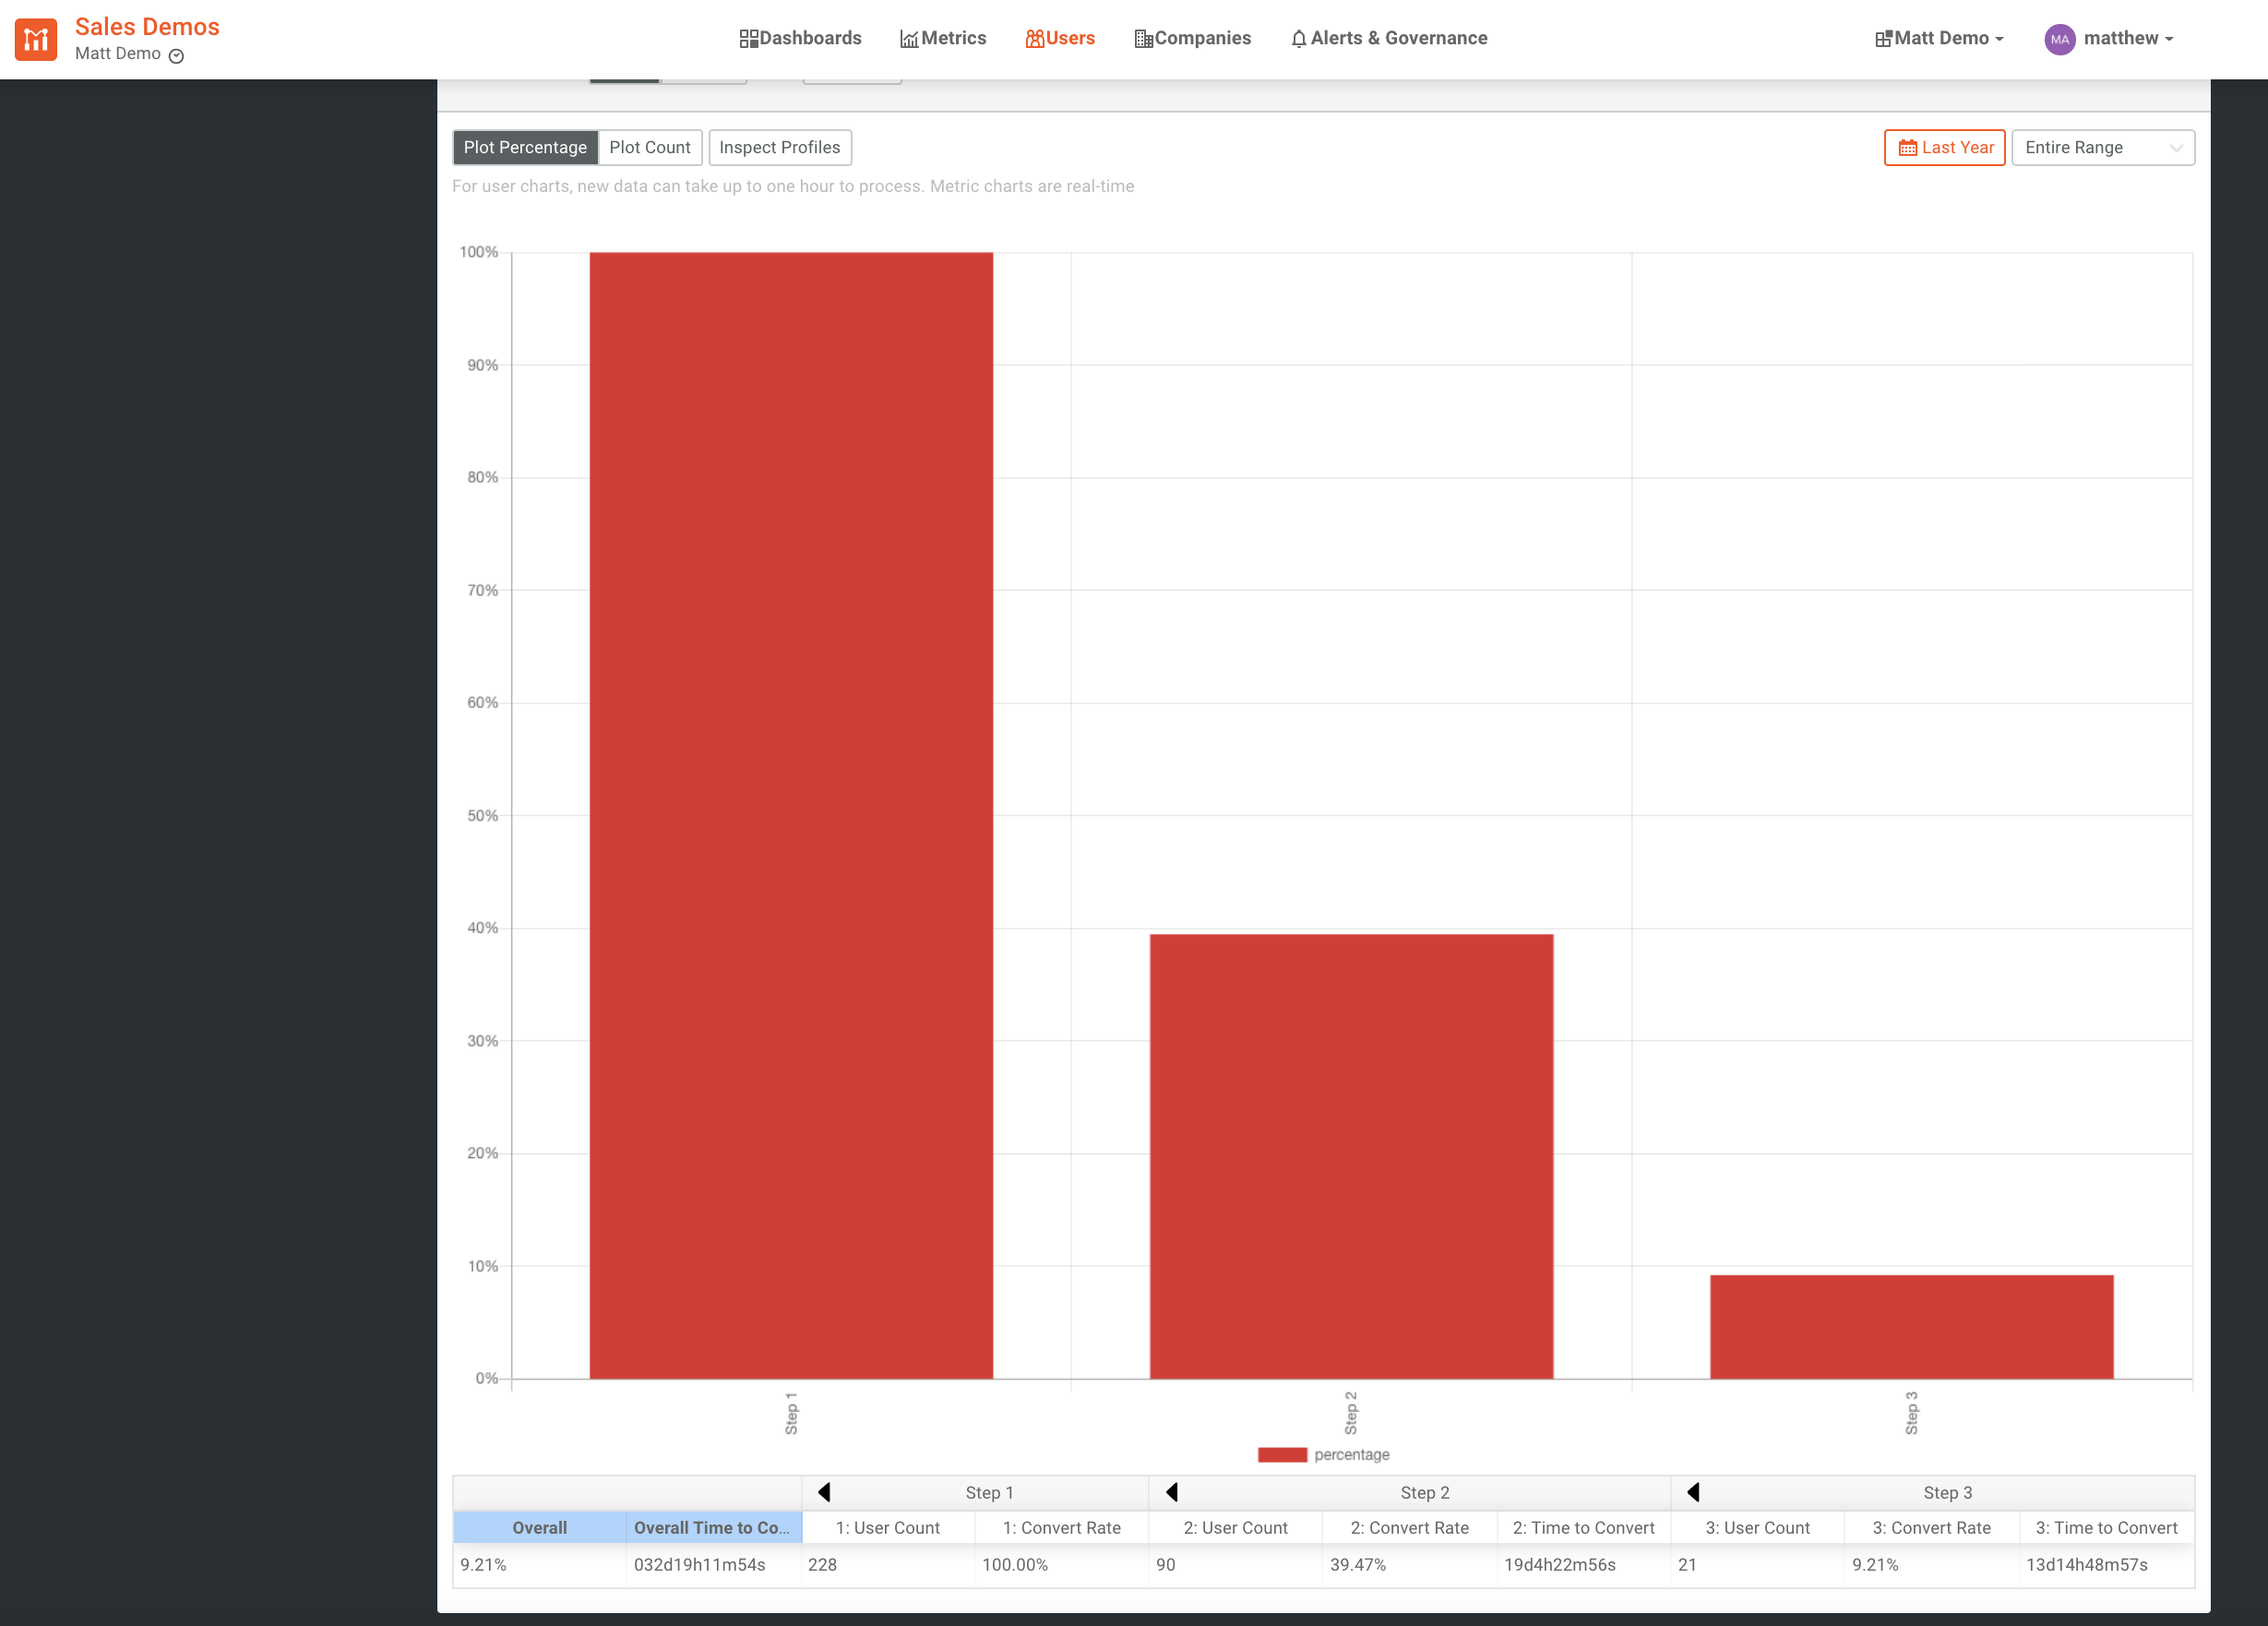The width and height of the screenshot is (2268, 1626).
Task: Click the Dashboards grid icon
Action: (x=748, y=39)
